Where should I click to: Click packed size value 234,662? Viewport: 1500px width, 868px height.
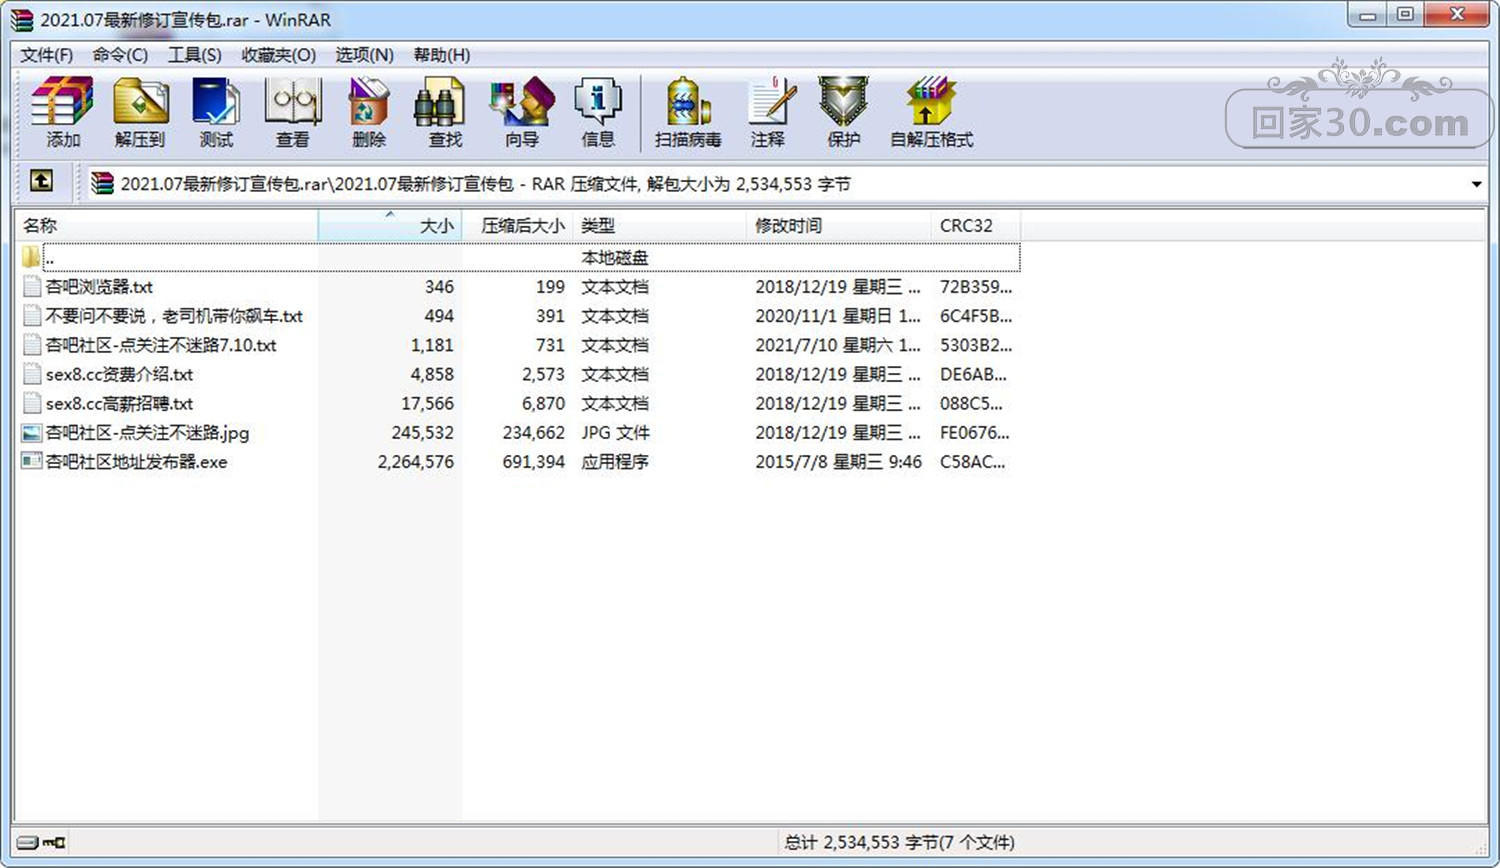tap(534, 433)
